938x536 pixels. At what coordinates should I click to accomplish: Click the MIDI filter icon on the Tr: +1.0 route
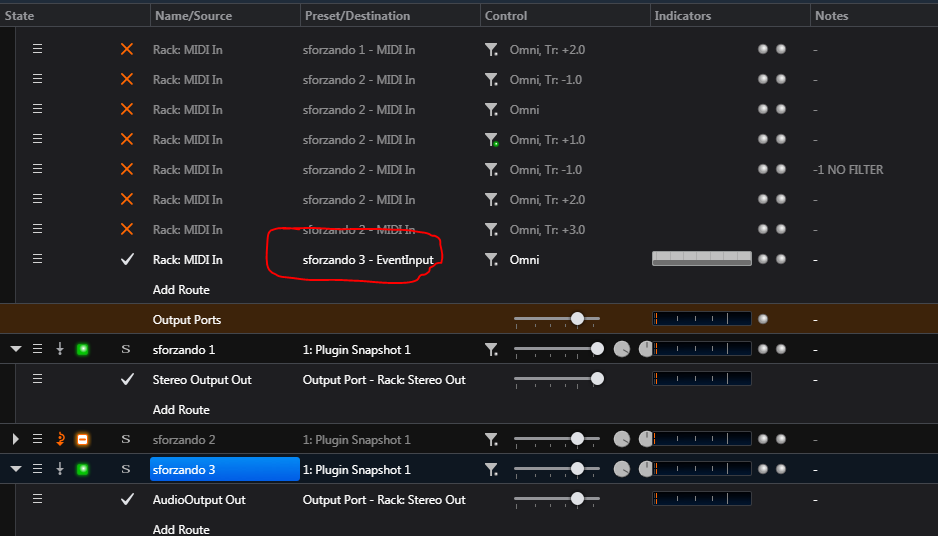[491, 140]
